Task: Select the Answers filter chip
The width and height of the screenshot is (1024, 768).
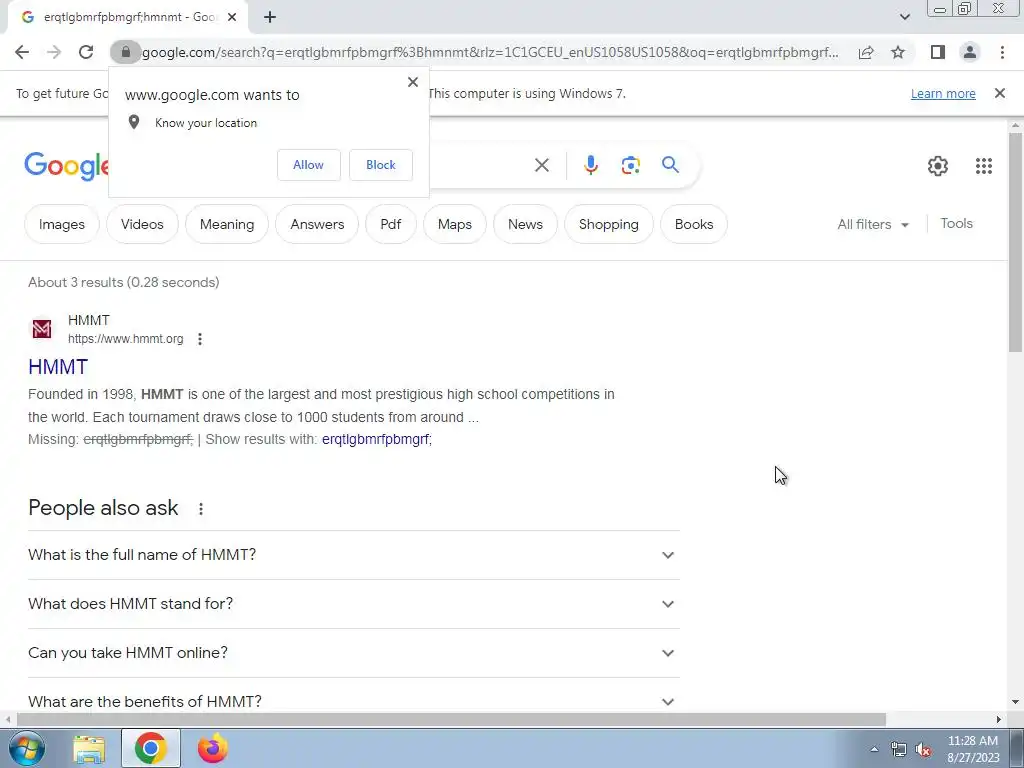Action: point(317,224)
